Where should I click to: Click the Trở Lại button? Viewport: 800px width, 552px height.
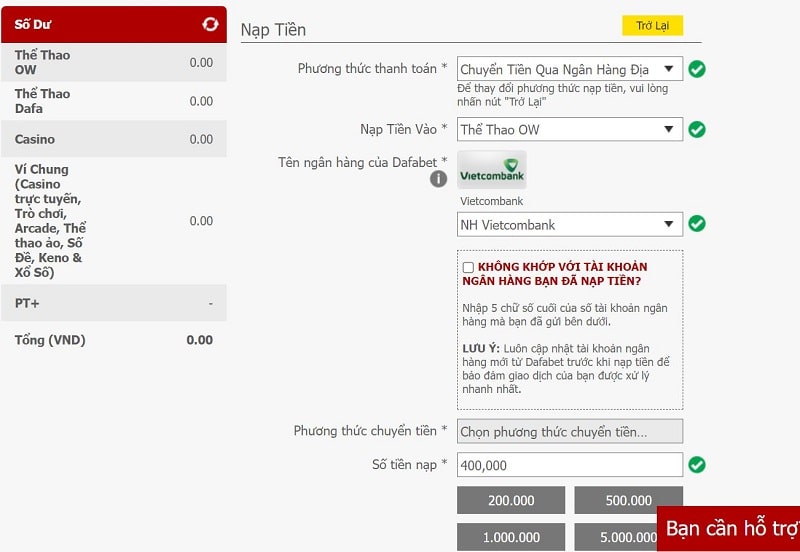(653, 26)
